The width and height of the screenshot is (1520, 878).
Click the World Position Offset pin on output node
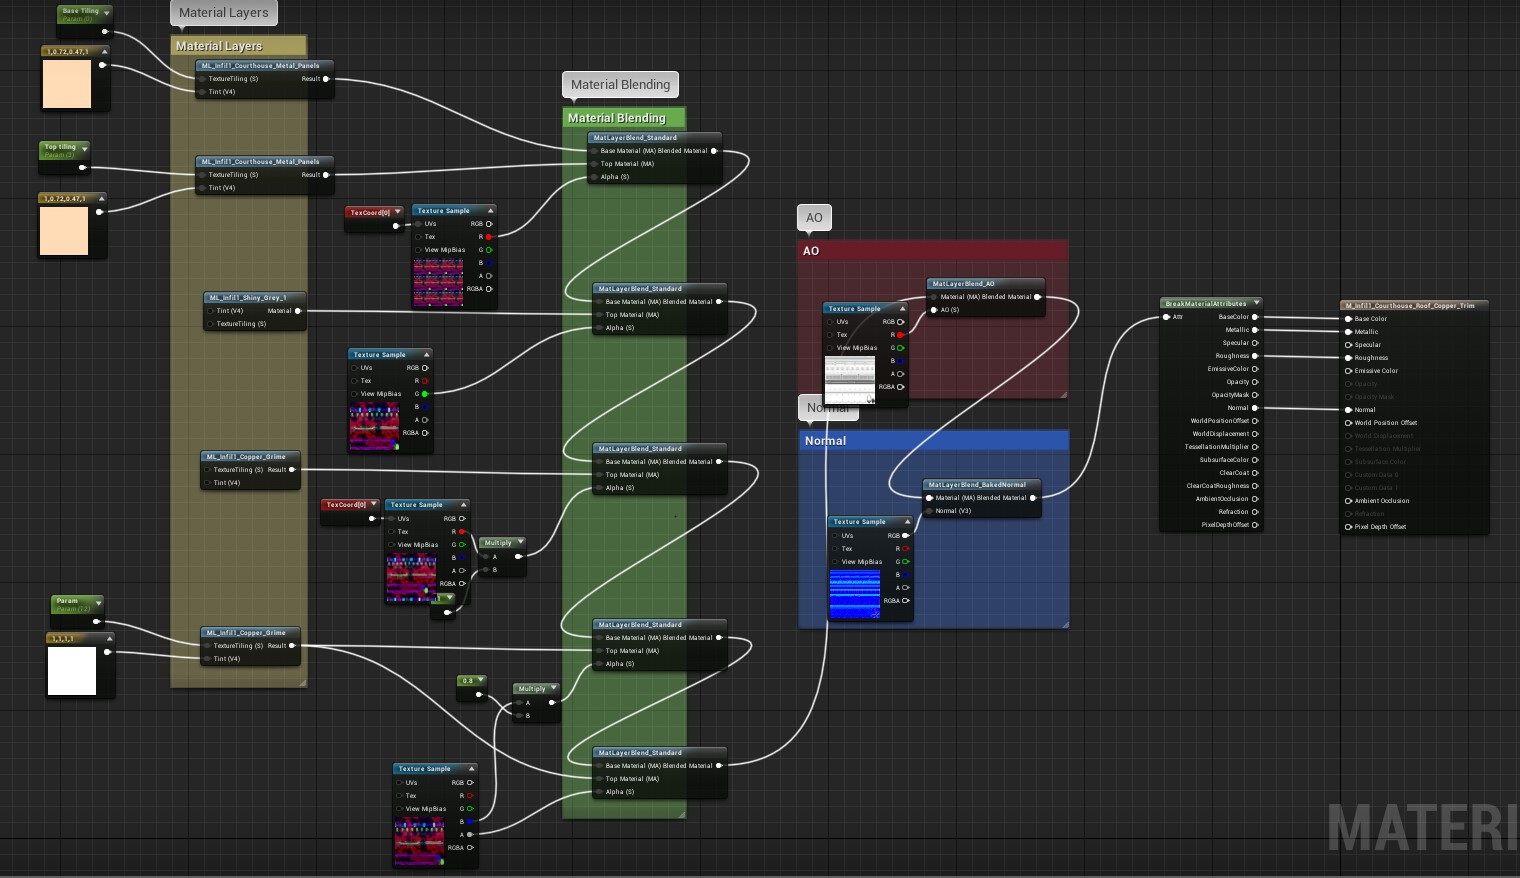click(1348, 423)
